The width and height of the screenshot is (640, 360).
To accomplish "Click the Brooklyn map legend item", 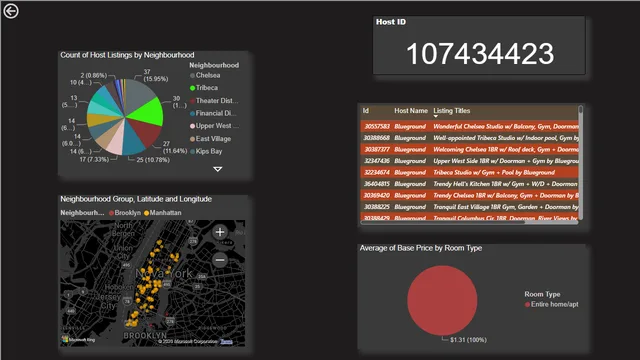I will tap(125, 213).
